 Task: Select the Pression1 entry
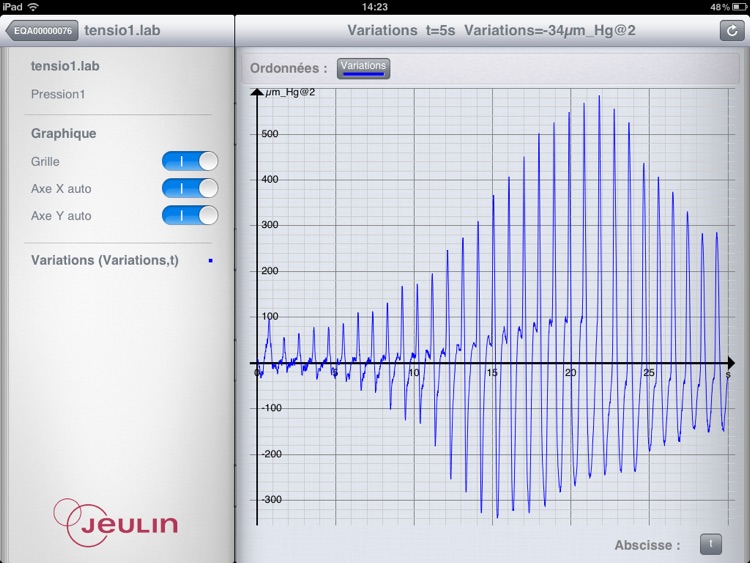(x=58, y=94)
